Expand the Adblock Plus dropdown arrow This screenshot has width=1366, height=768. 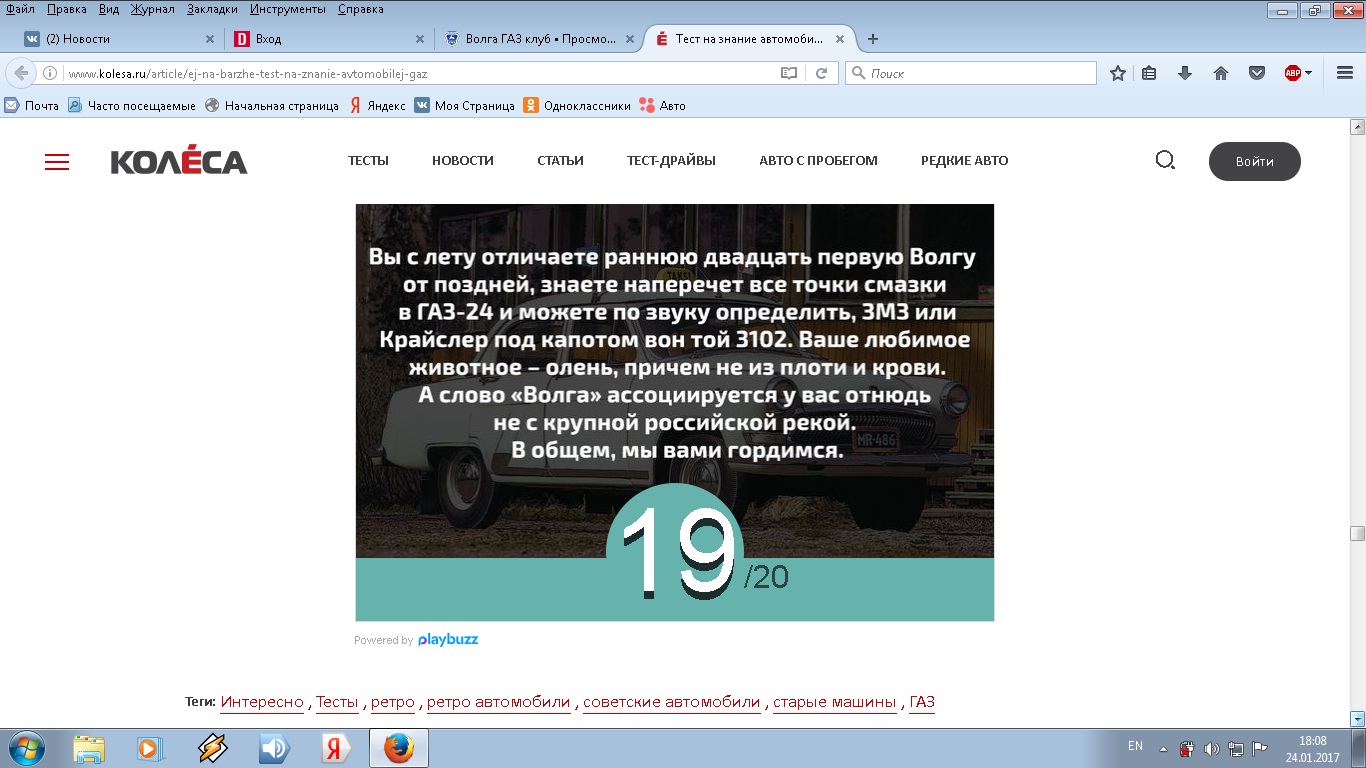[1309, 73]
